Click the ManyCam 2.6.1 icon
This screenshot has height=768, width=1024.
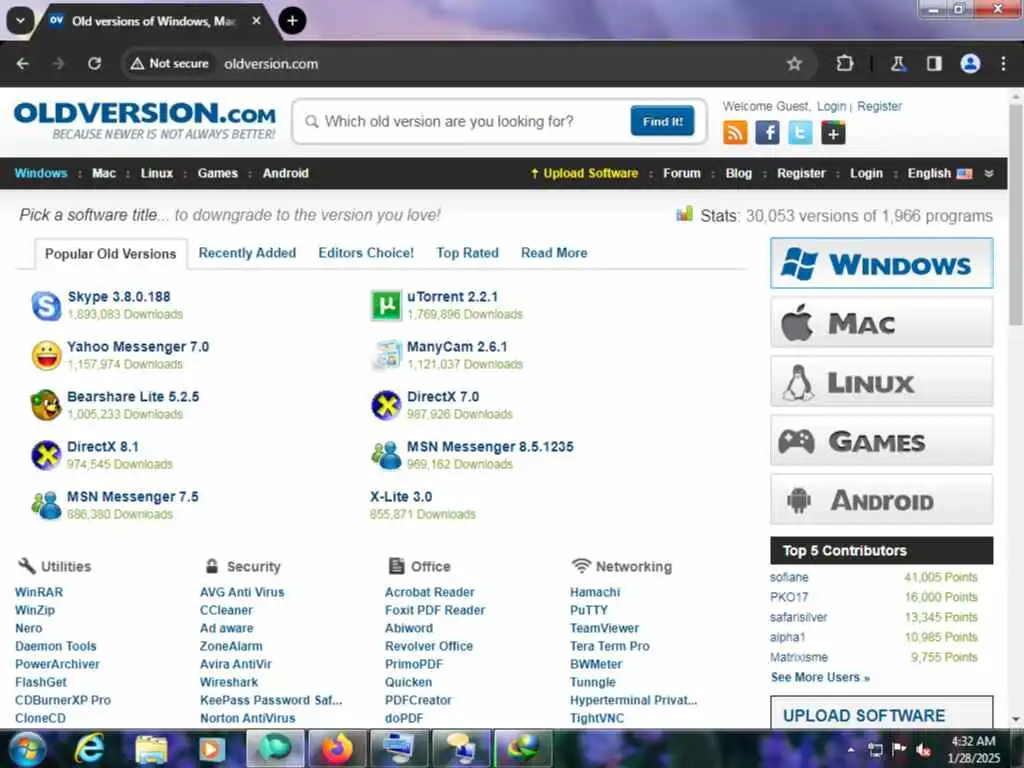[x=386, y=355]
